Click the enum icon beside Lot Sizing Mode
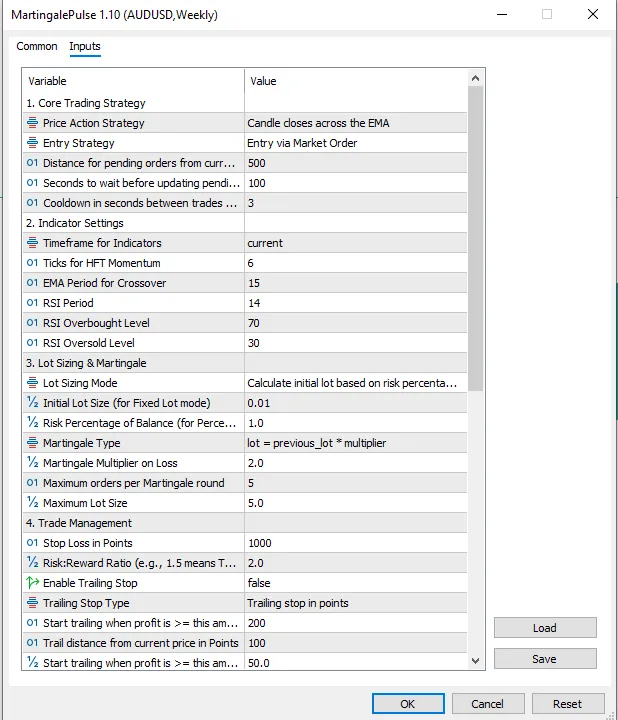 pyautogui.click(x=32, y=382)
